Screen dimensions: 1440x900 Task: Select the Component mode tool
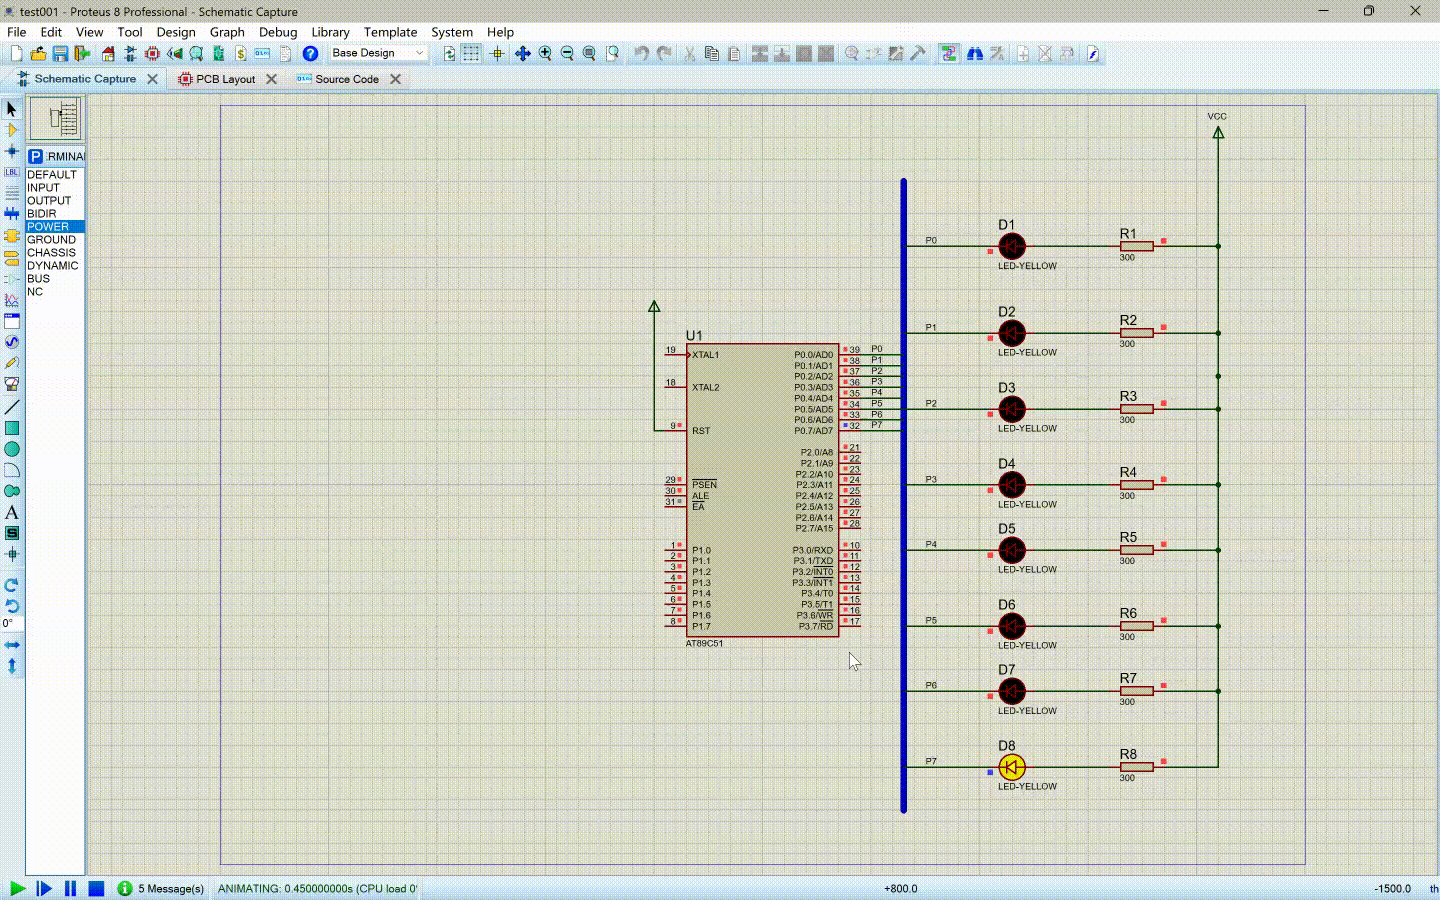[x=12, y=130]
